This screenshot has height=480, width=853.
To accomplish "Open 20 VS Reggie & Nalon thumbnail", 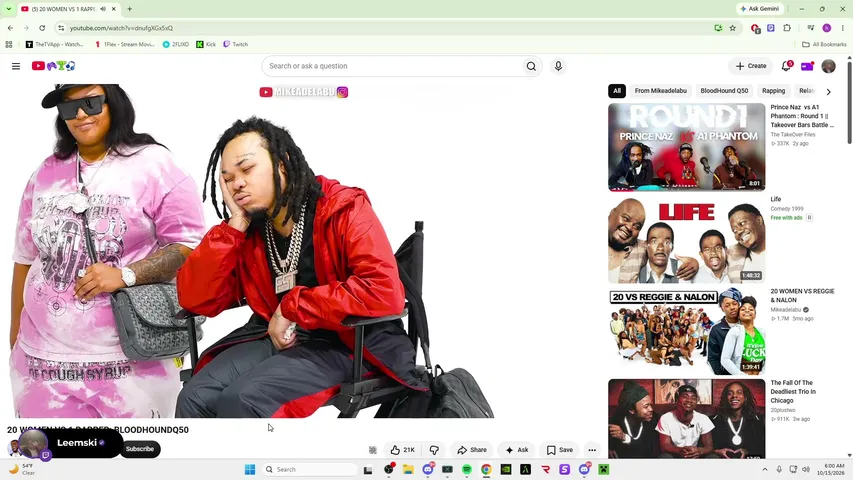I will (687, 331).
